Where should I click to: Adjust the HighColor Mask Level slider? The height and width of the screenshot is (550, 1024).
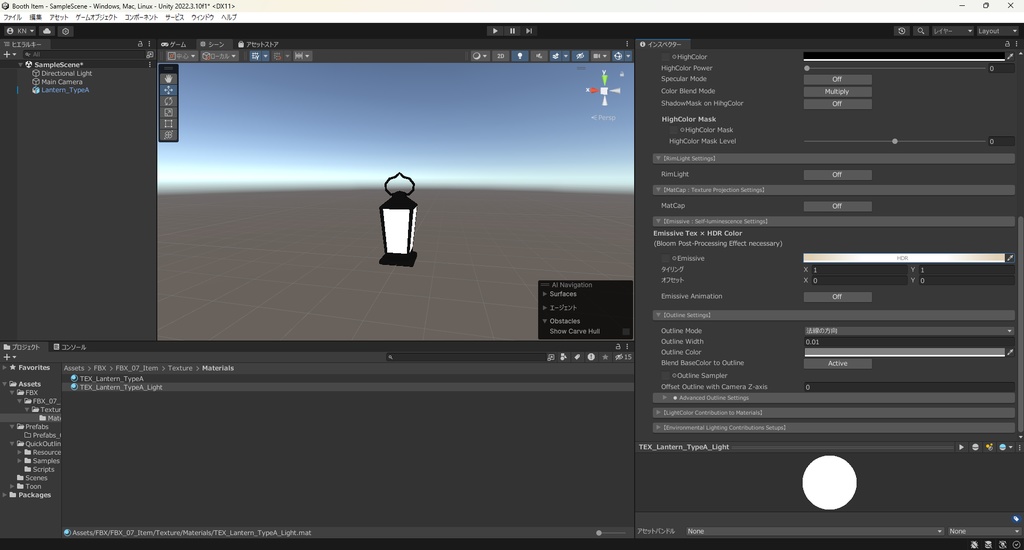[895, 141]
